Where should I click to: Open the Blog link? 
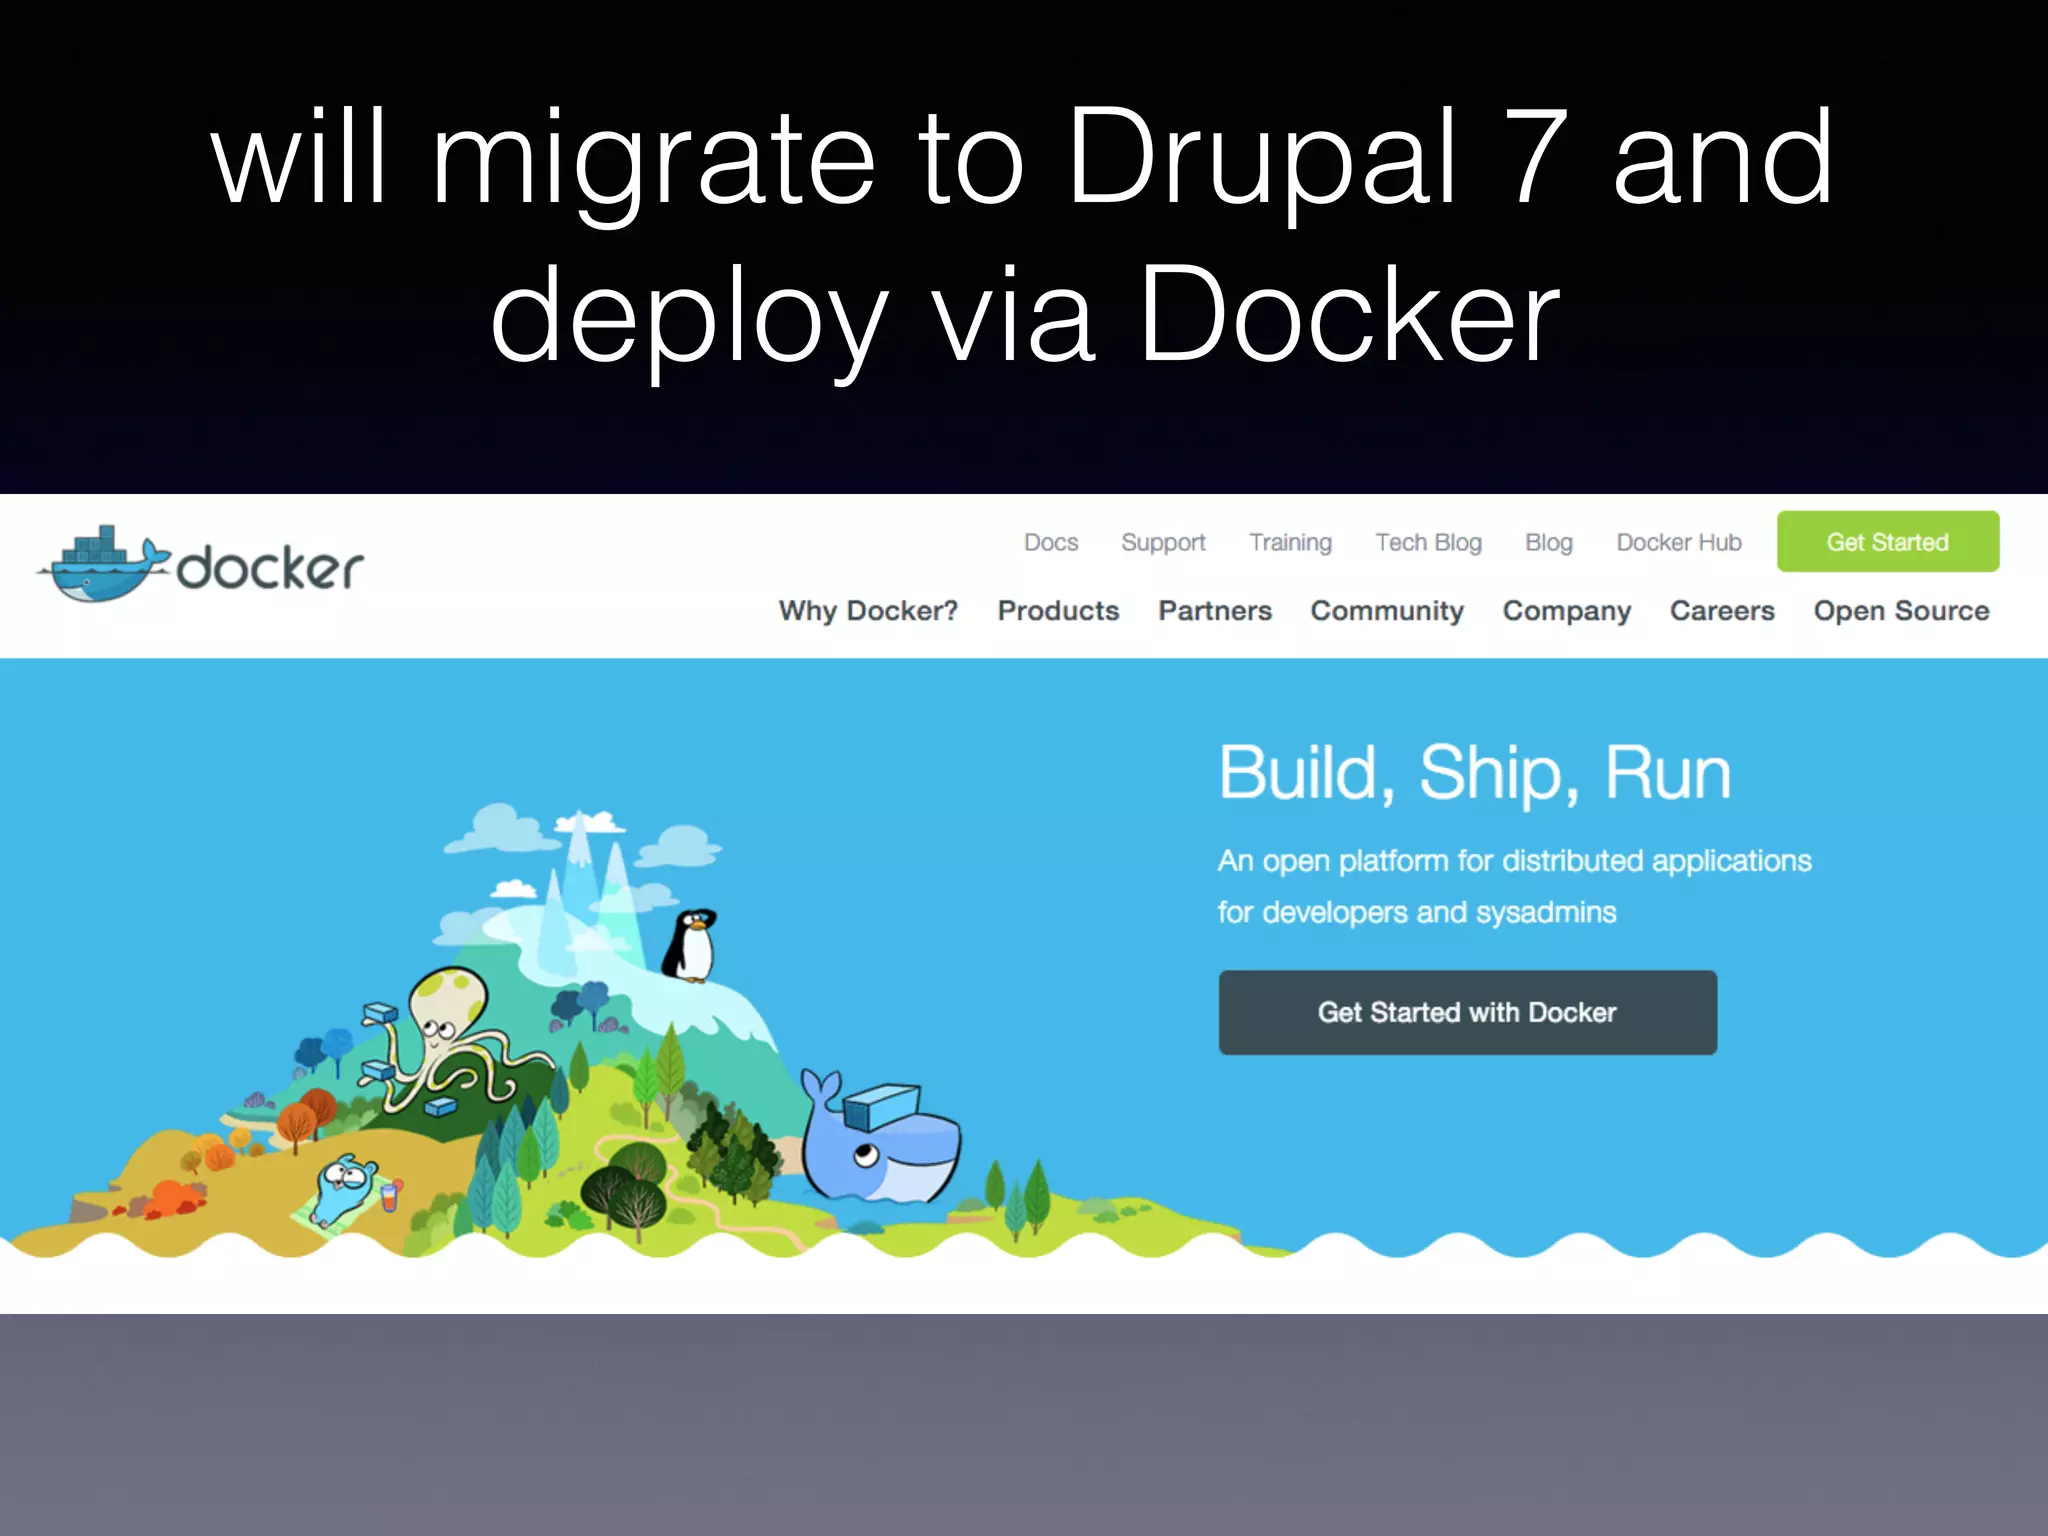pos(1549,542)
